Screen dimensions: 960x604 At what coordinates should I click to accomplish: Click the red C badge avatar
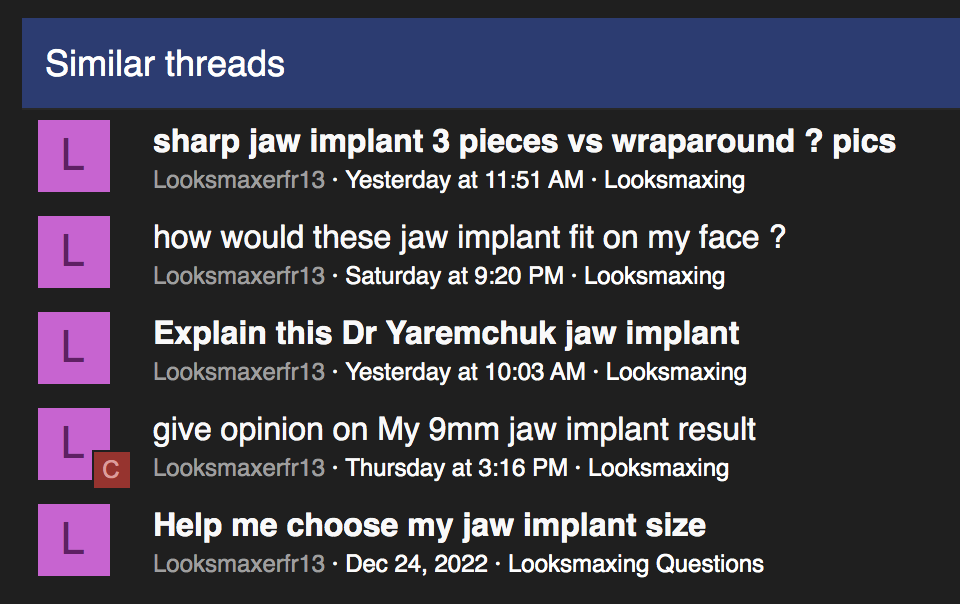[111, 470]
